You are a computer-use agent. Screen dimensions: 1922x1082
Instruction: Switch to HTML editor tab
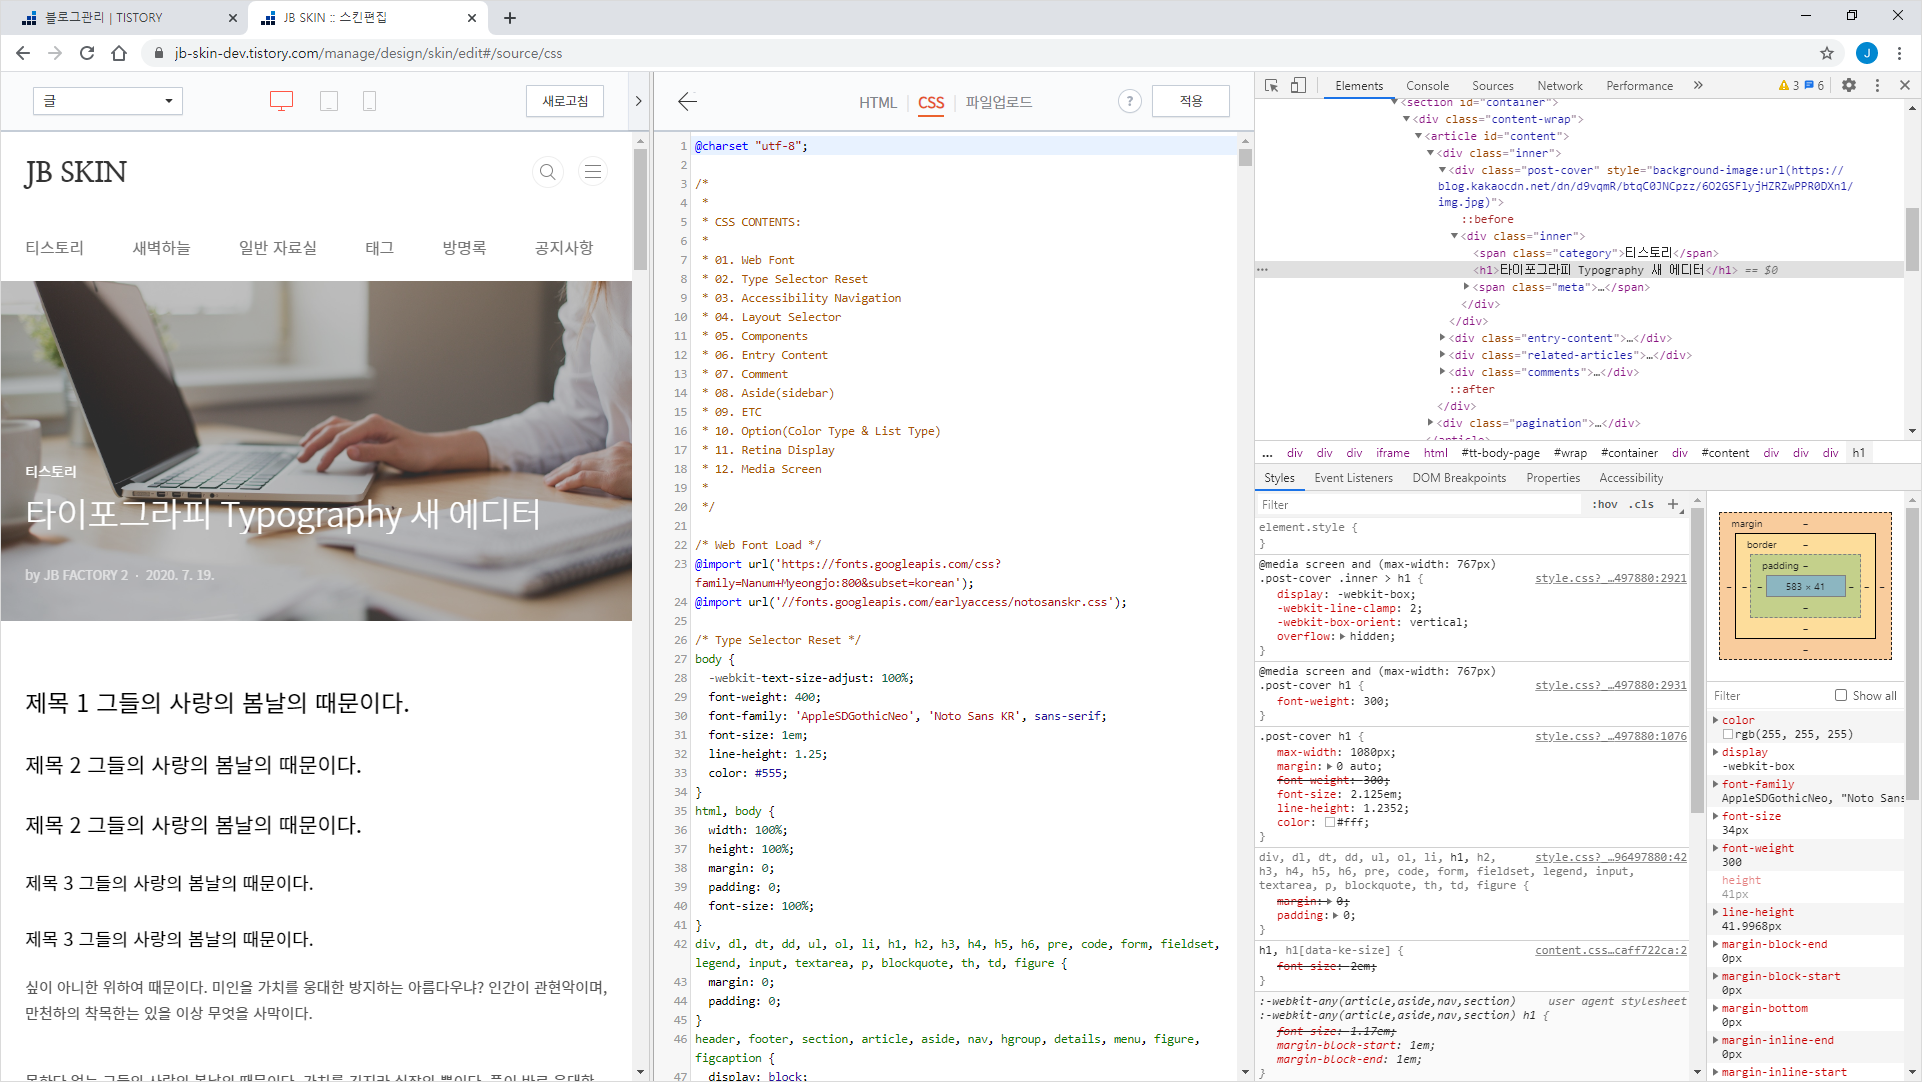[x=878, y=102]
